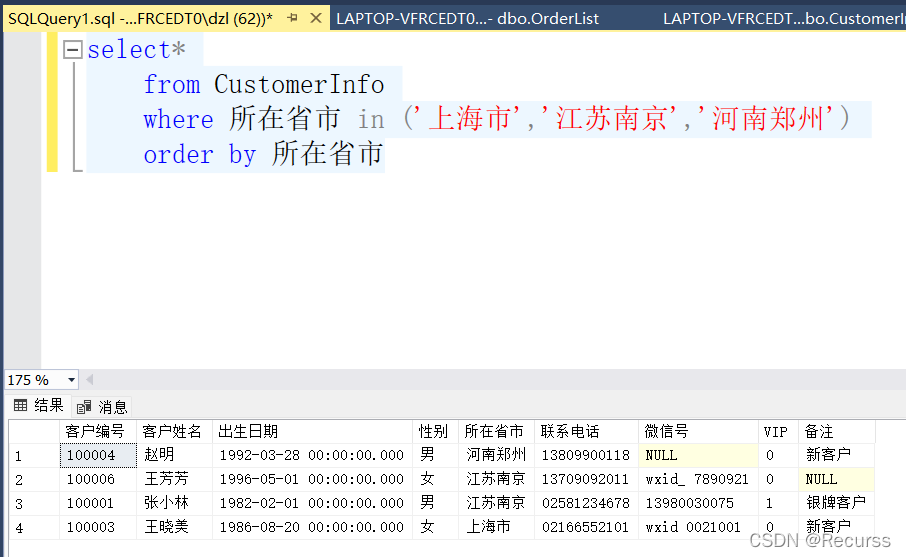Open the 消息 messages tab
Image resolution: width=906 pixels, height=557 pixels.
(102, 407)
